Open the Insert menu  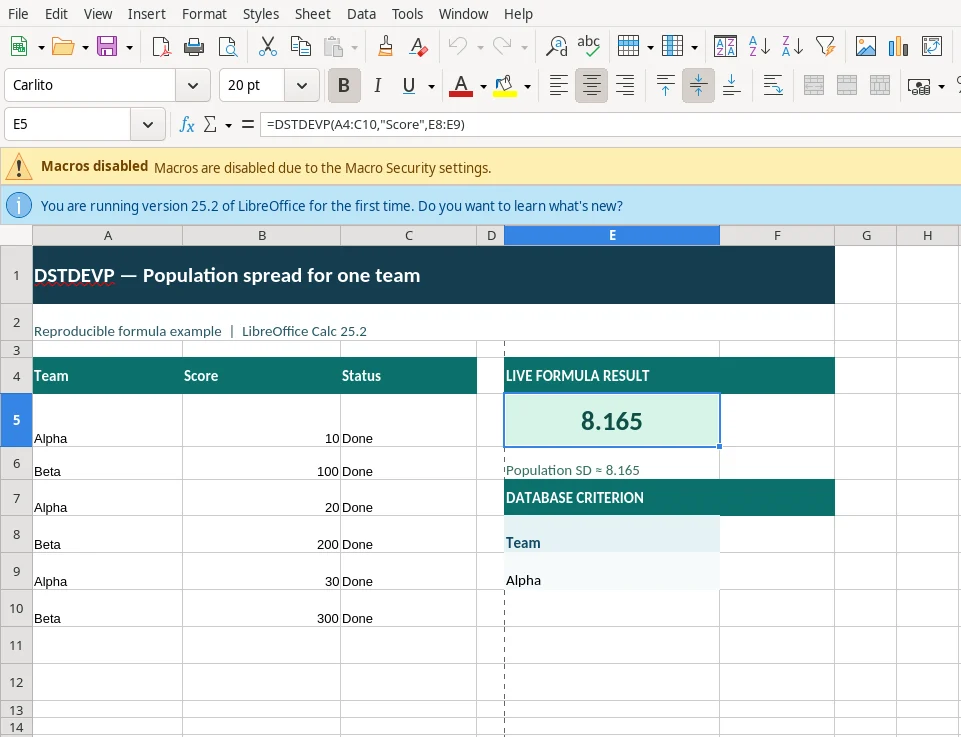[x=146, y=13]
